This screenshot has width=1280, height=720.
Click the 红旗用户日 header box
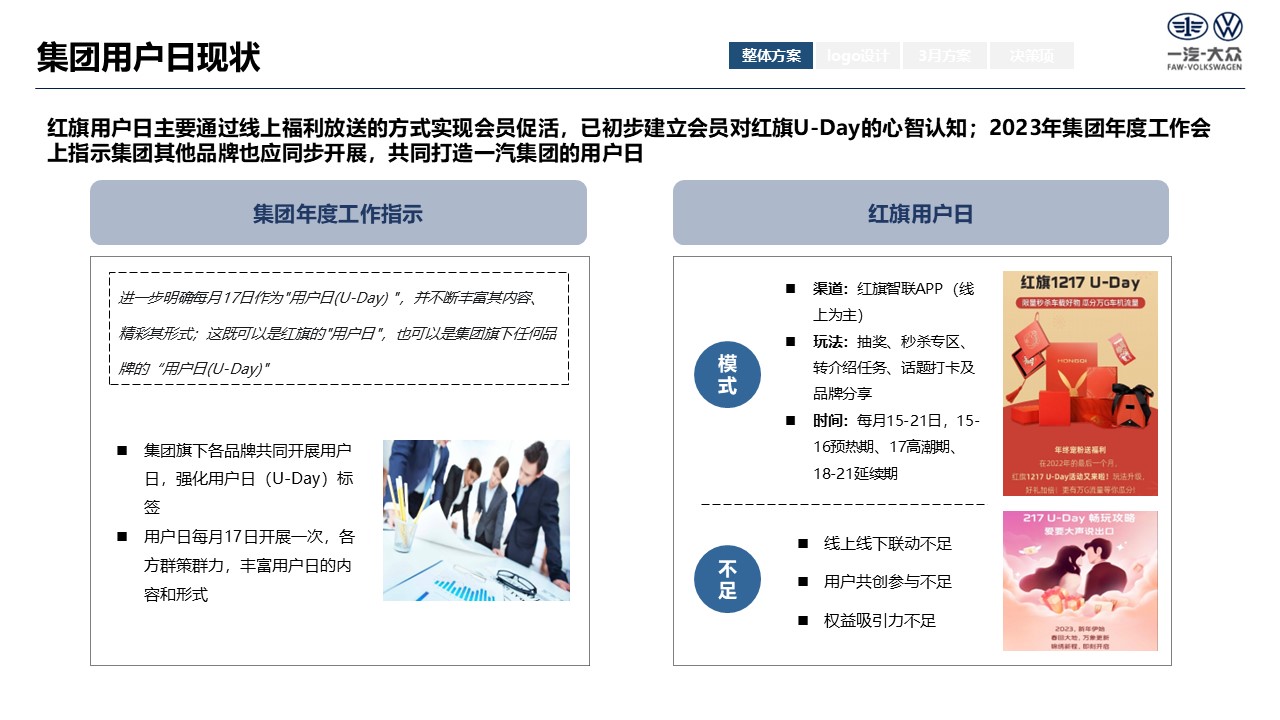point(920,213)
